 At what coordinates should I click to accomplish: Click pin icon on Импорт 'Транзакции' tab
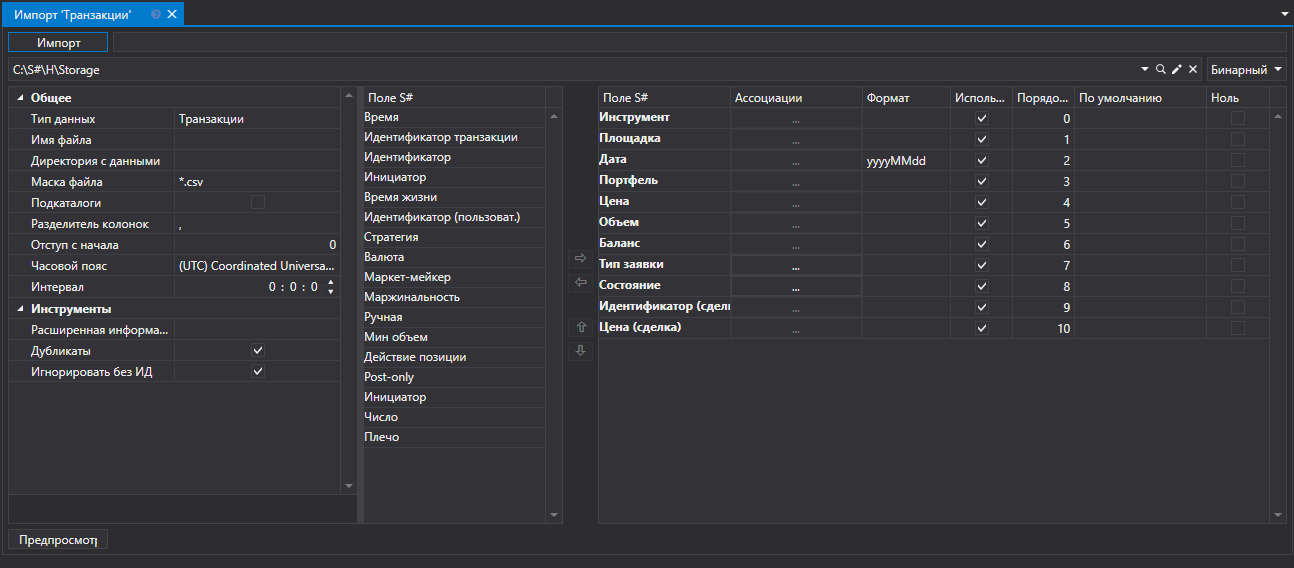[x=156, y=14]
